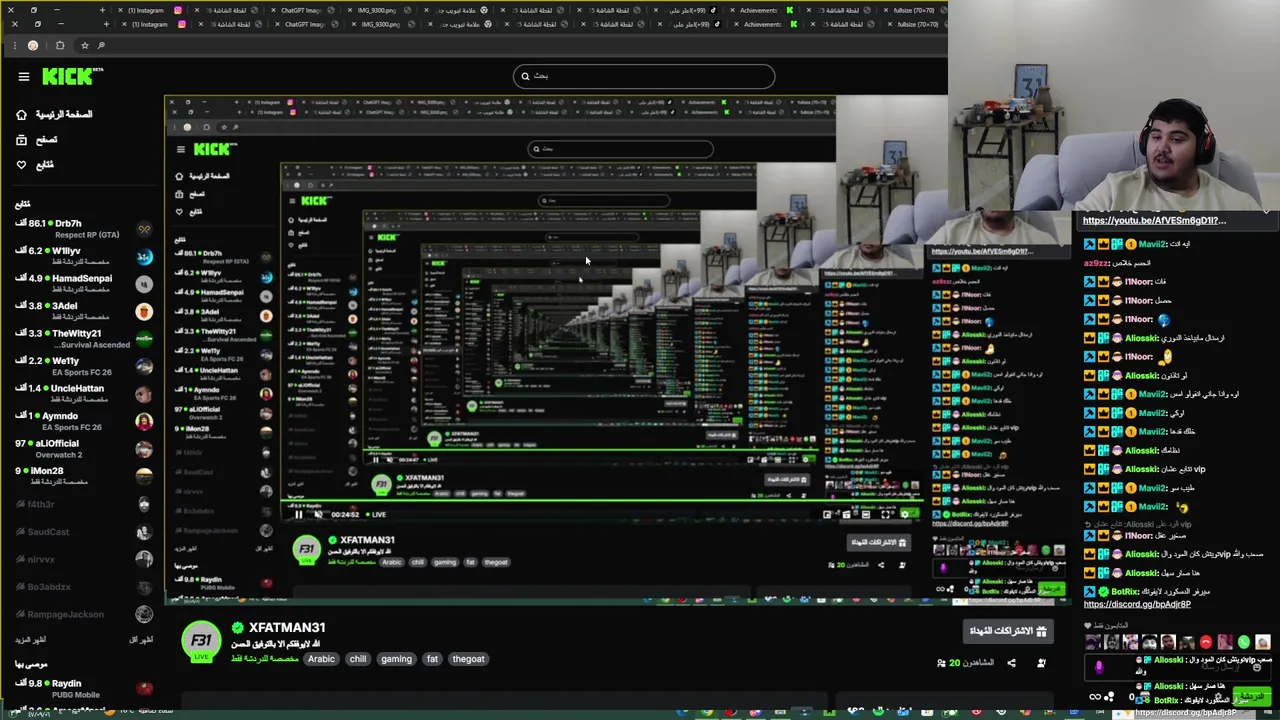Open offline SaudCast channel in sidebar
This screenshot has width=1280, height=720.
pyautogui.click(x=84, y=532)
